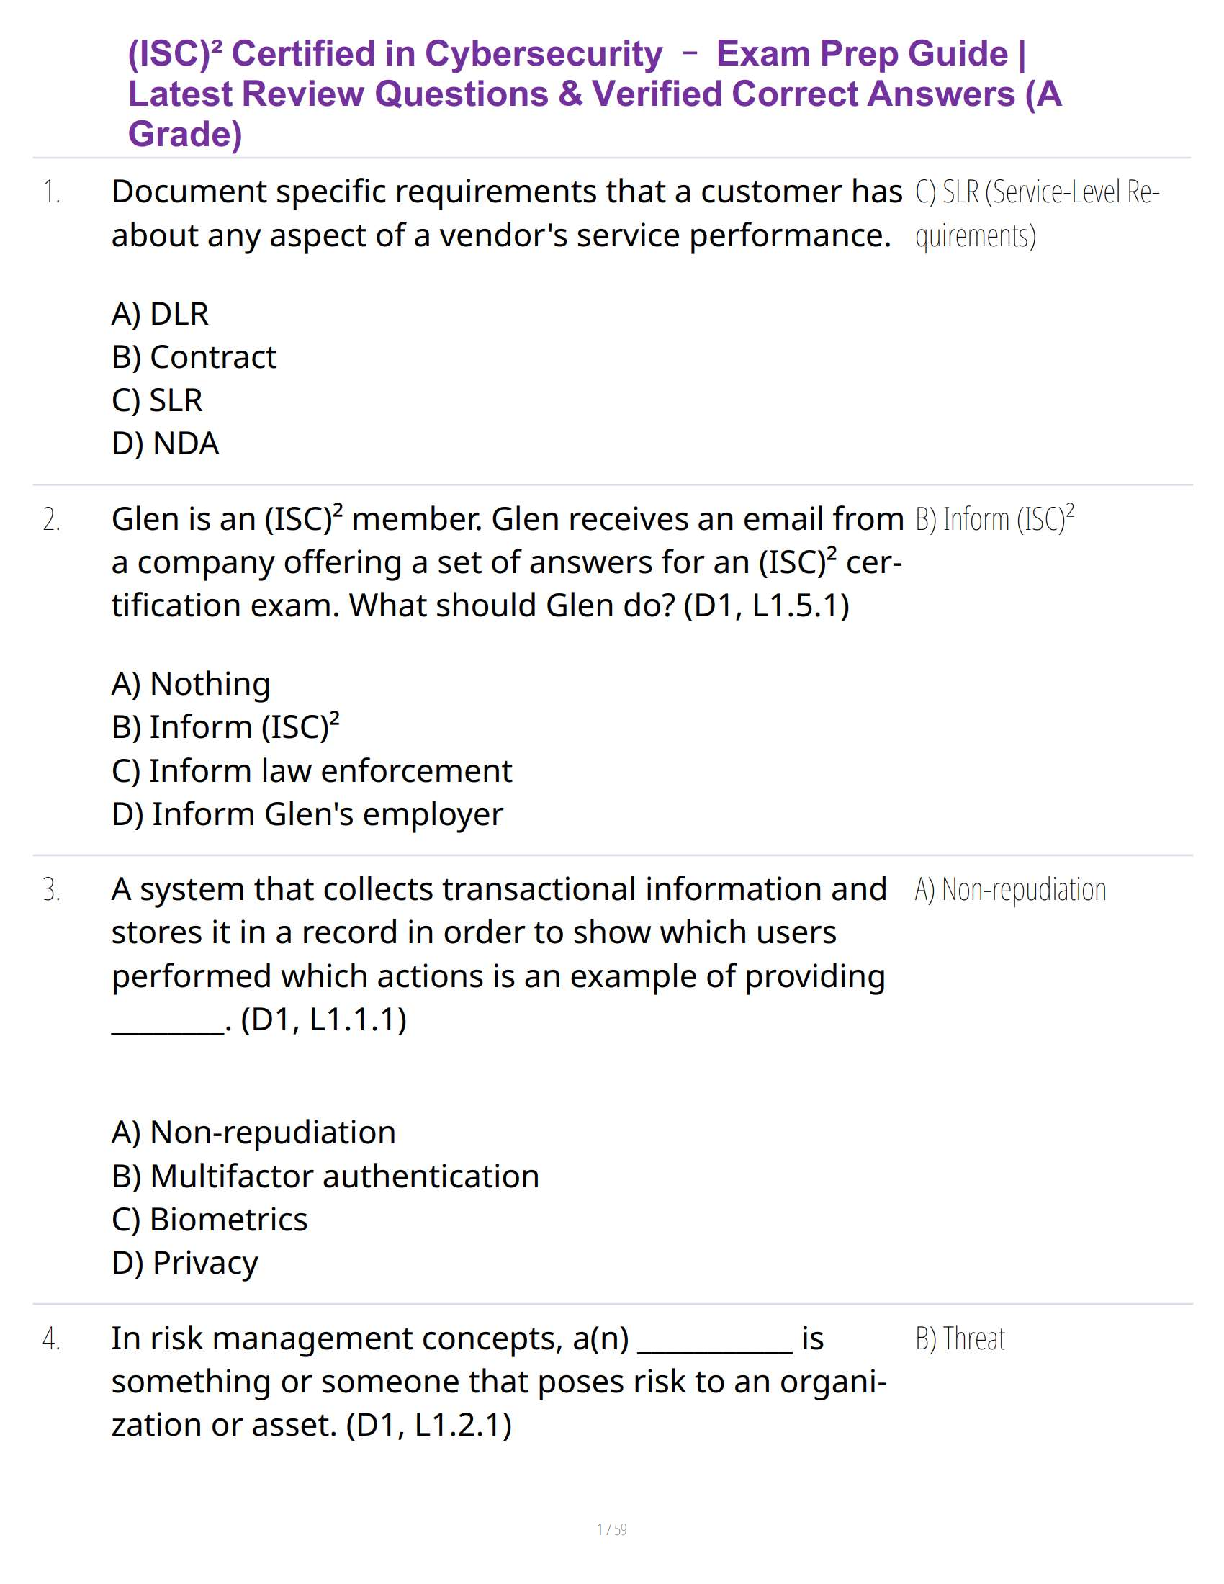Click the A) Non-repudiation answer key beside question 3
The width and height of the screenshot is (1224, 1584).
(1010, 889)
